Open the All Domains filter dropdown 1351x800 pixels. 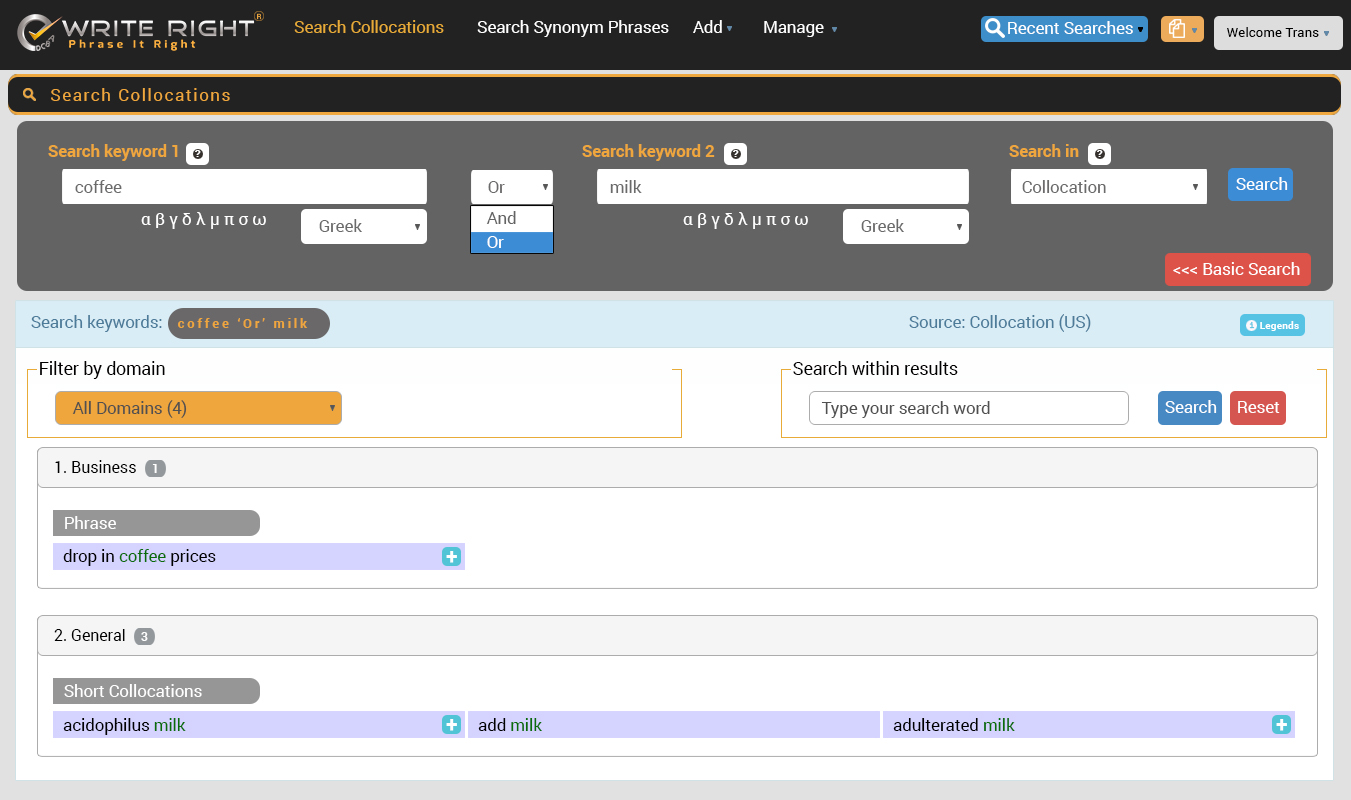(198, 408)
